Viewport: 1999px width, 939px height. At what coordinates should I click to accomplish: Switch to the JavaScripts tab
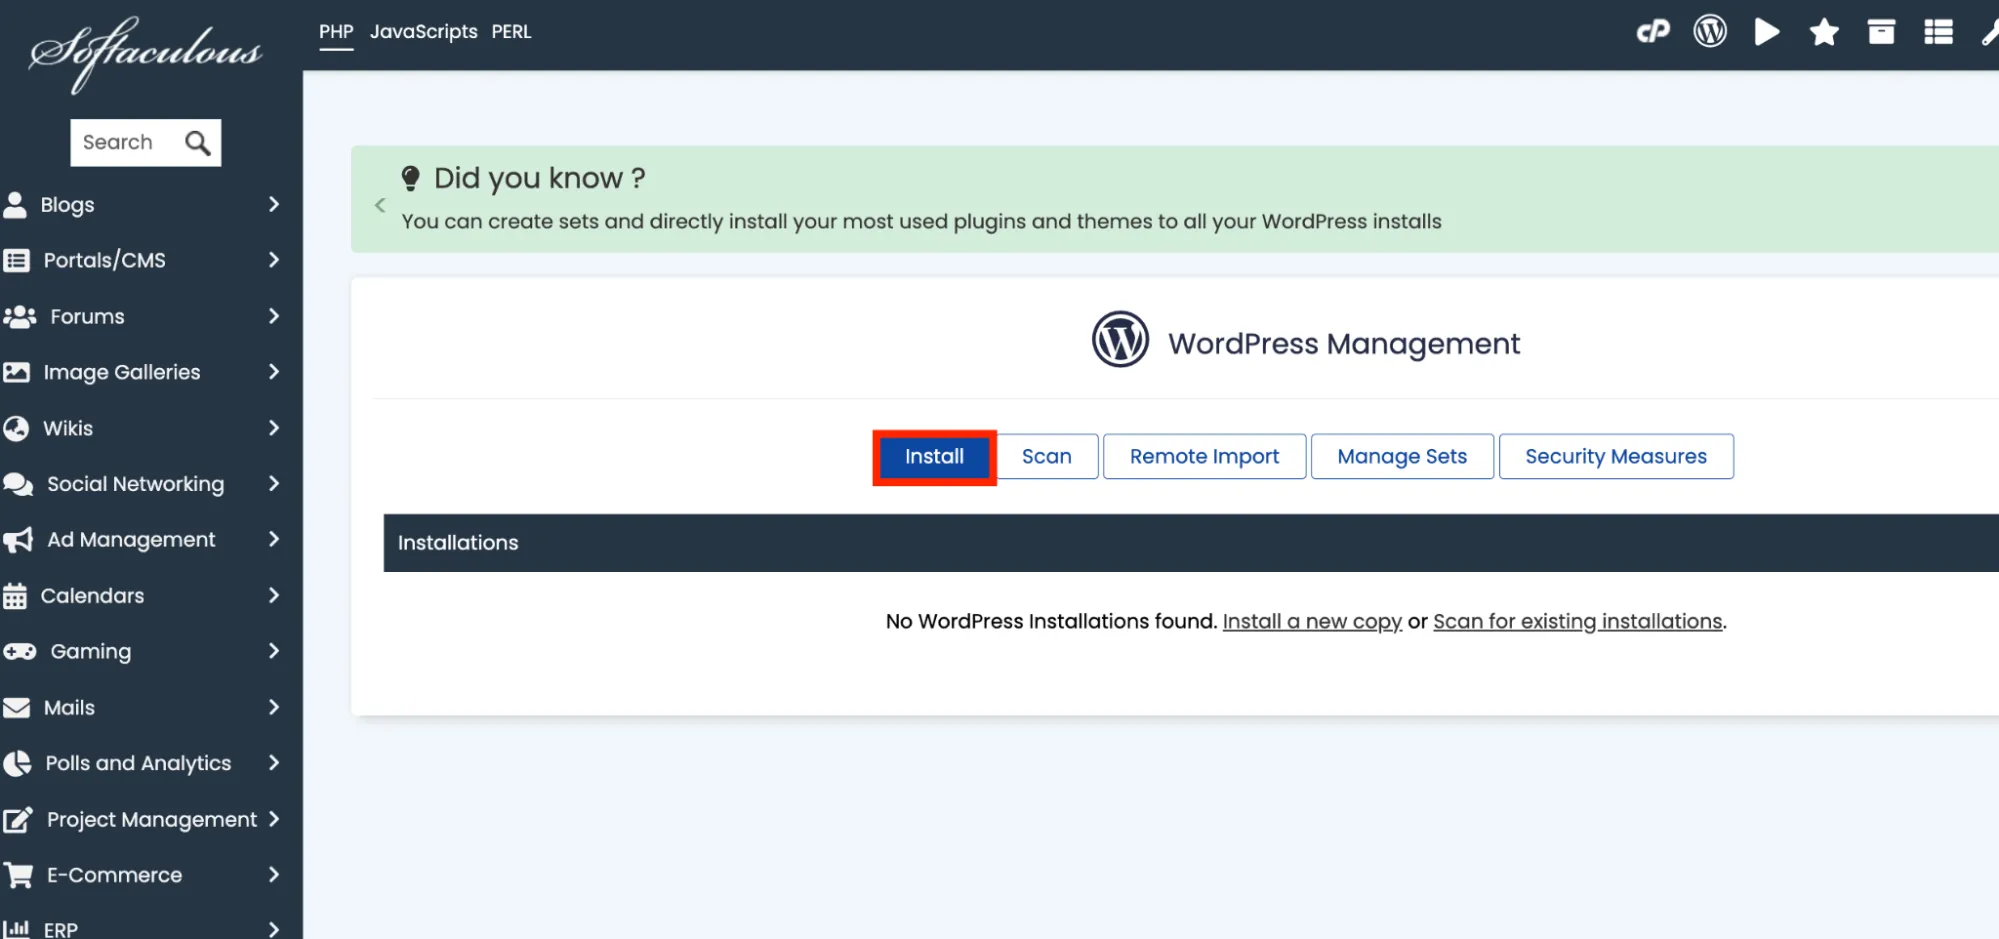click(424, 32)
